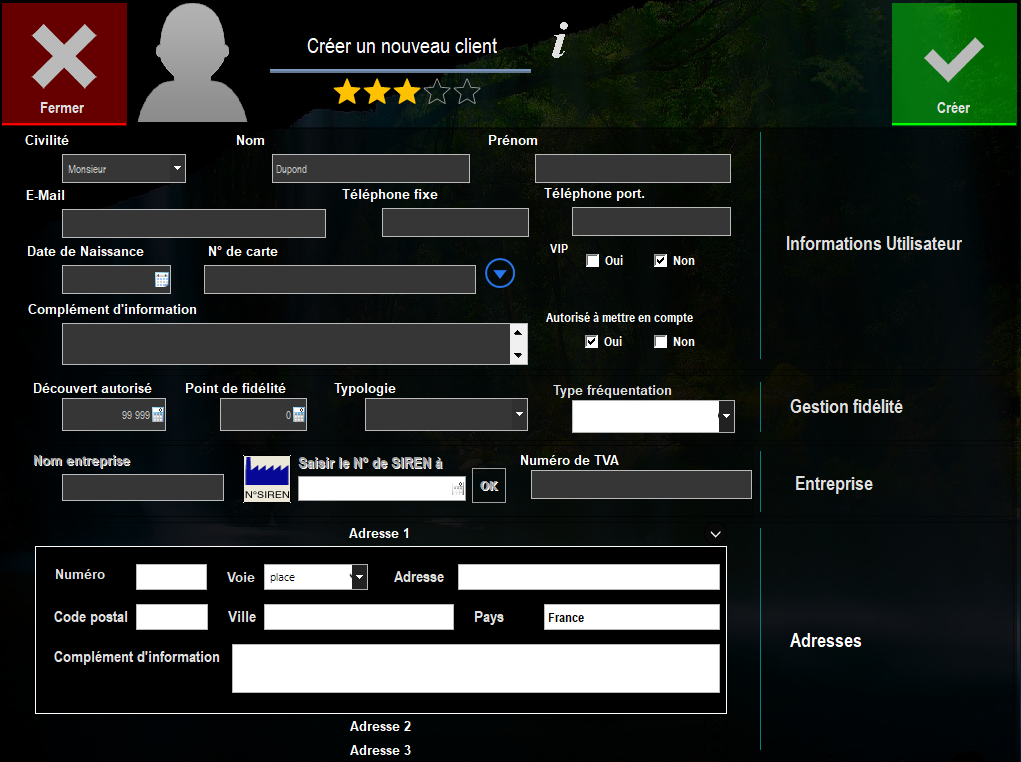Viewport: 1021px width, 762px height.
Task: Click the N°SIREN factory icon
Action: 267,479
